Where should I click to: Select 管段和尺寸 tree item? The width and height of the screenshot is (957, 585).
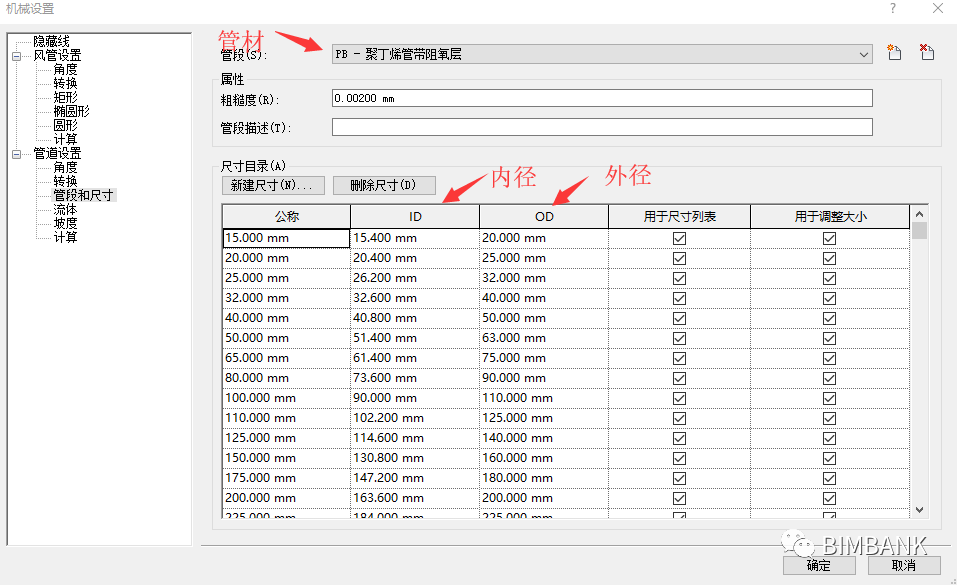coord(84,195)
